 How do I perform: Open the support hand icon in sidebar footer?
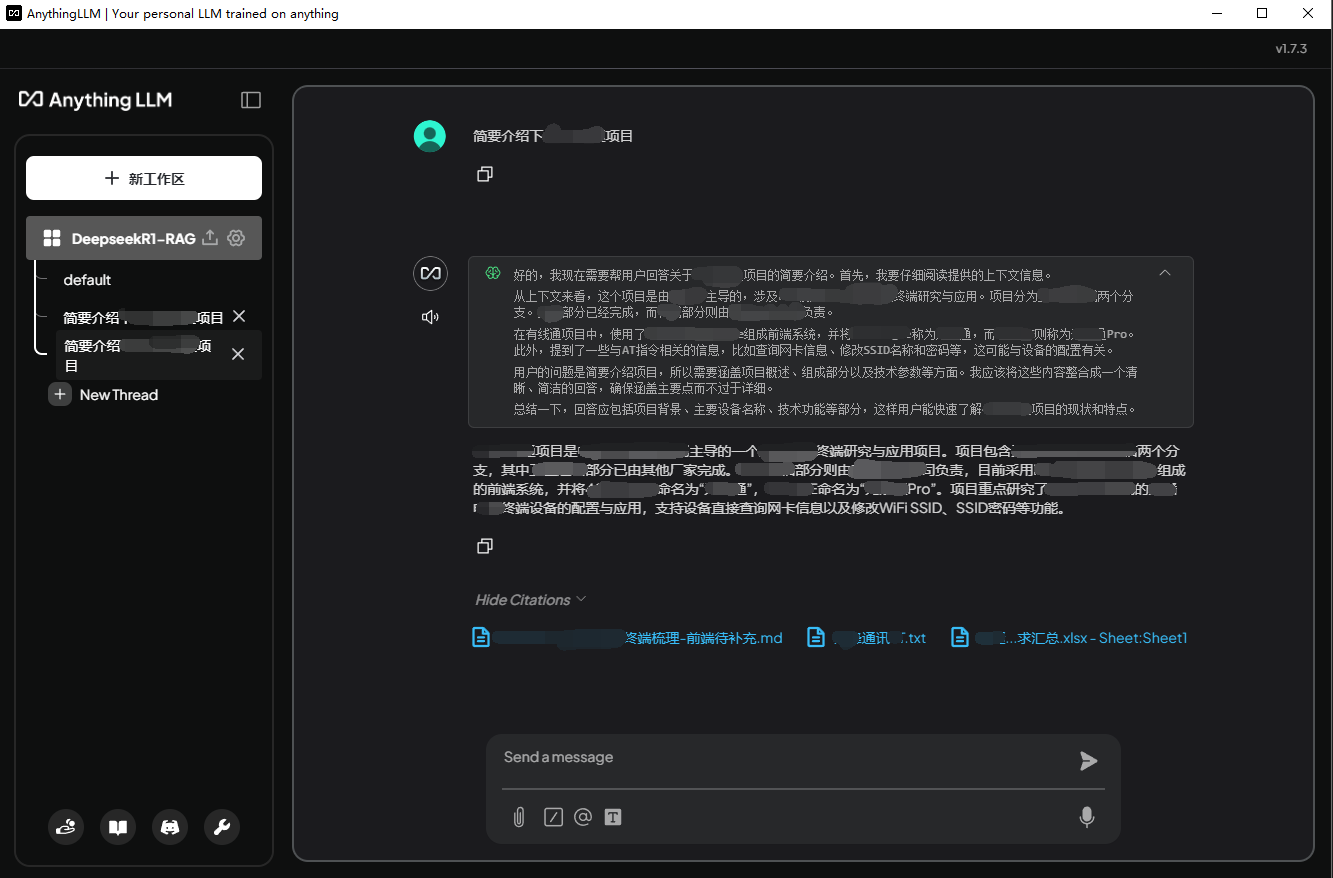tap(66, 827)
